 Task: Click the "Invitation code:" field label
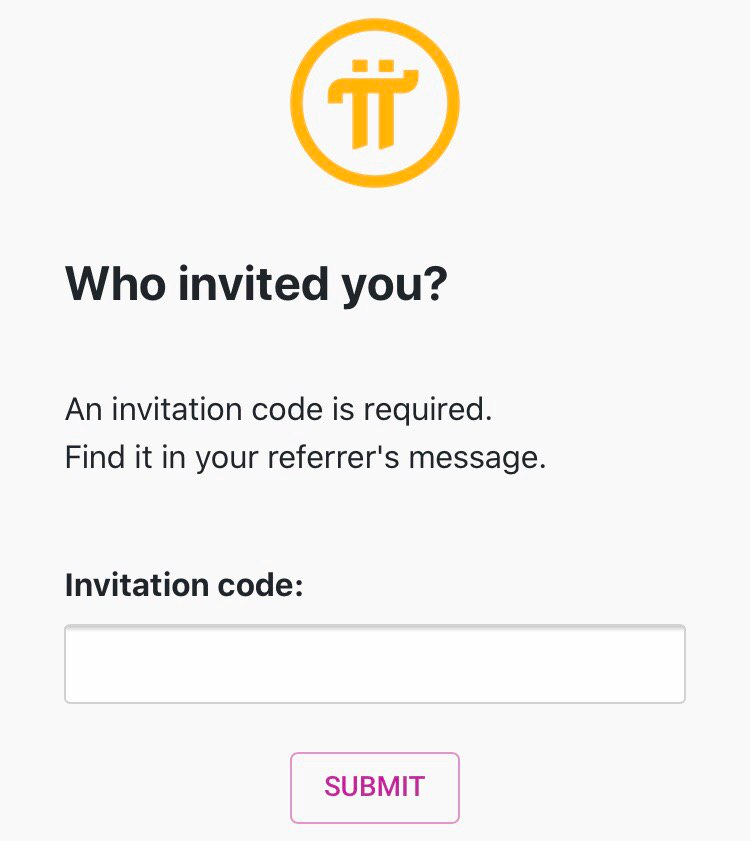(184, 584)
